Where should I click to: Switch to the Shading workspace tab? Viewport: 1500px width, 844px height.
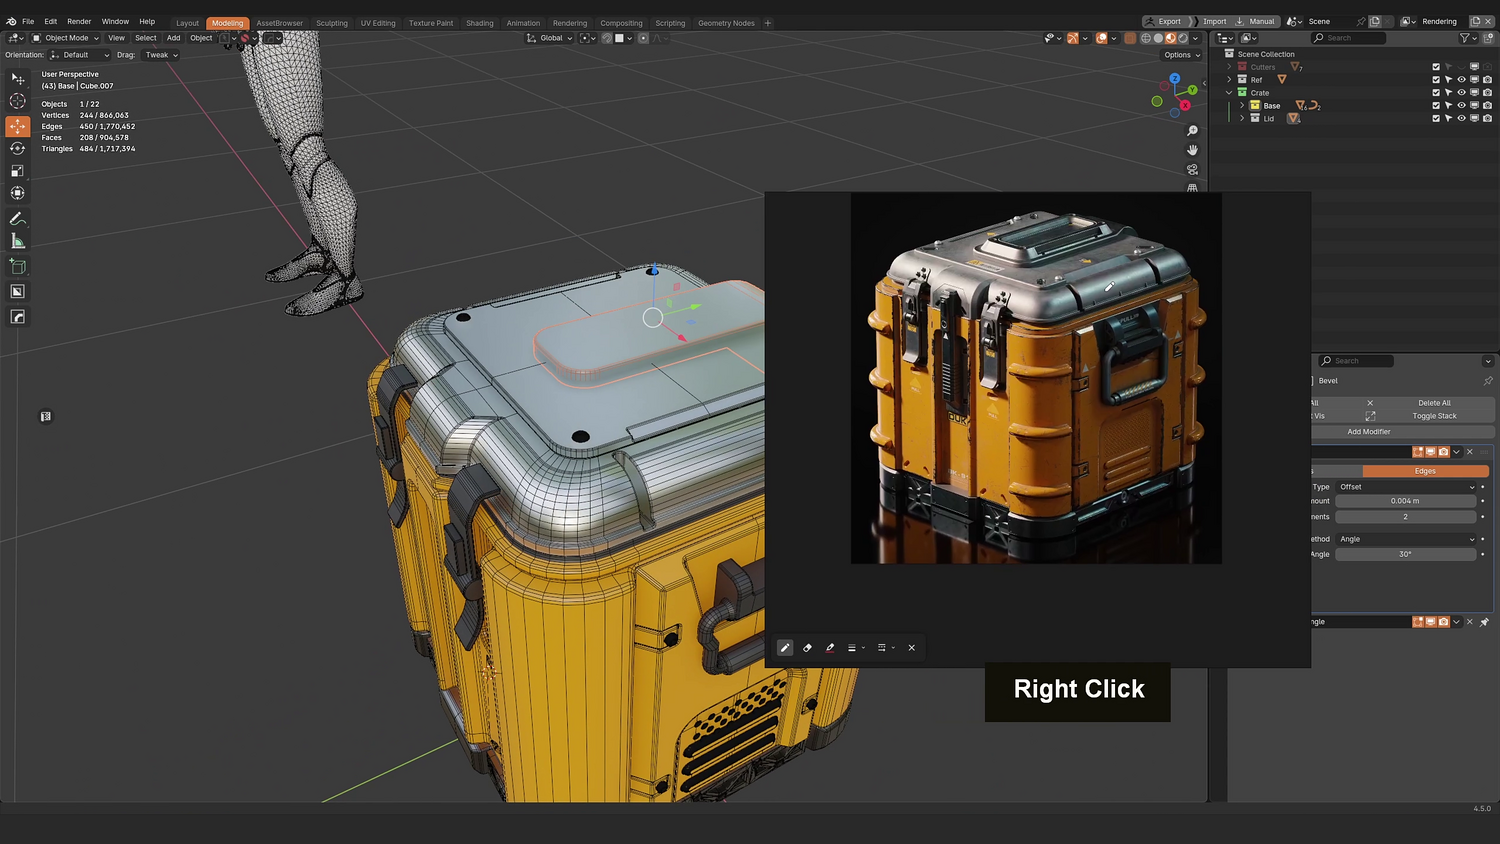point(480,23)
